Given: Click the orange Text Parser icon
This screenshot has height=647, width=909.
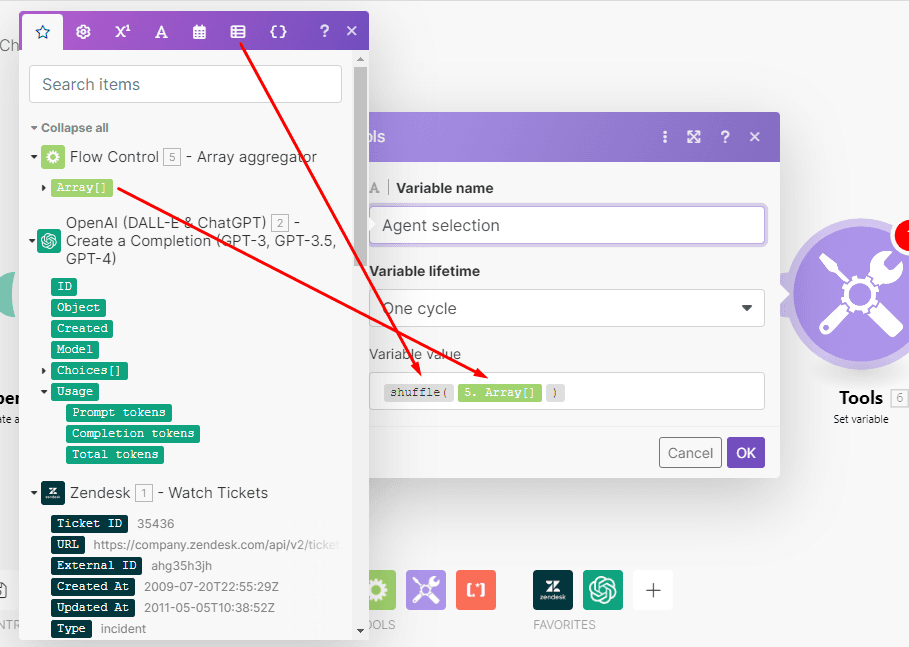Looking at the screenshot, I should pos(475,590).
